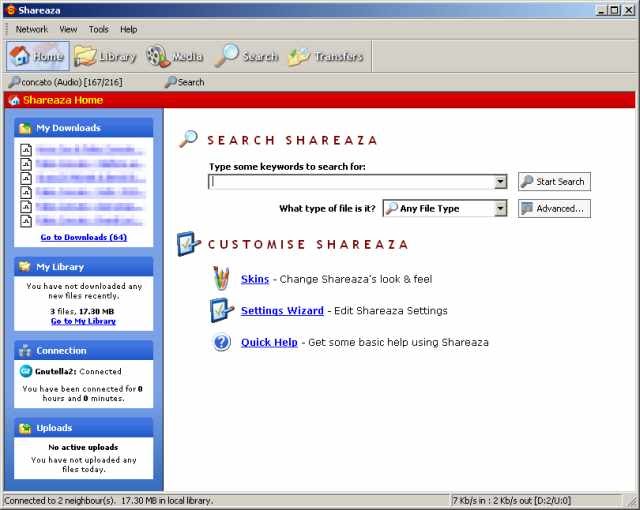
Task: Click the second download file icon
Action: coord(26,164)
